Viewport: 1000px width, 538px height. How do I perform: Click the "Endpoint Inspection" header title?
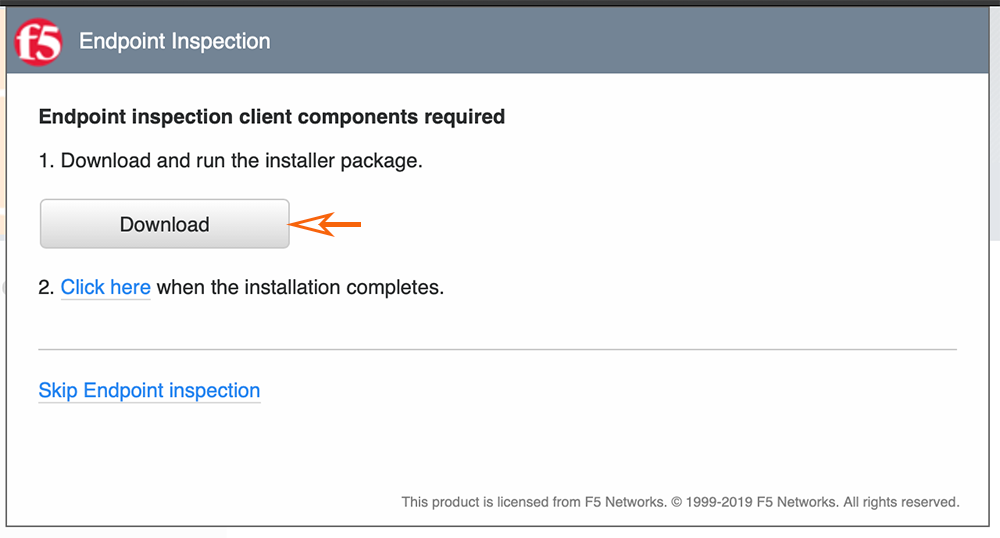tap(175, 42)
